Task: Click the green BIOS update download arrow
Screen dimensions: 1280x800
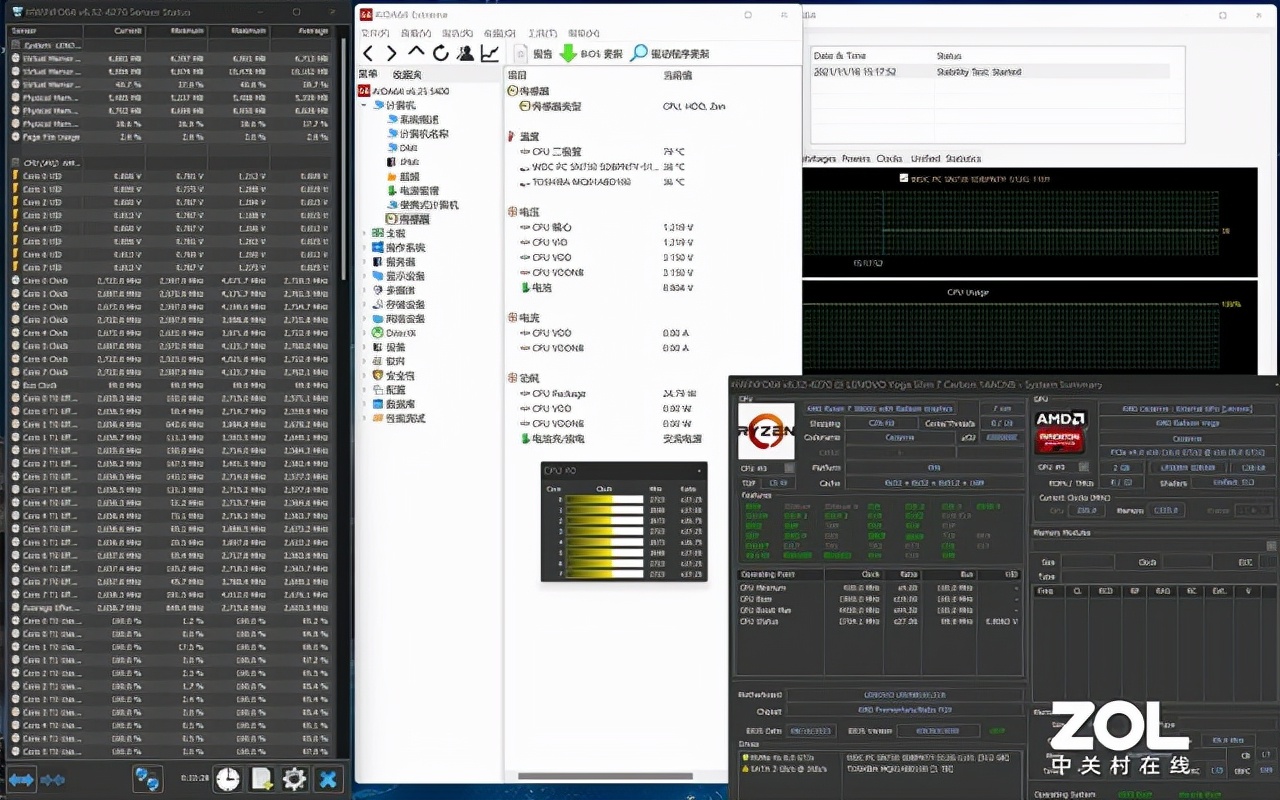Action: click(x=568, y=54)
